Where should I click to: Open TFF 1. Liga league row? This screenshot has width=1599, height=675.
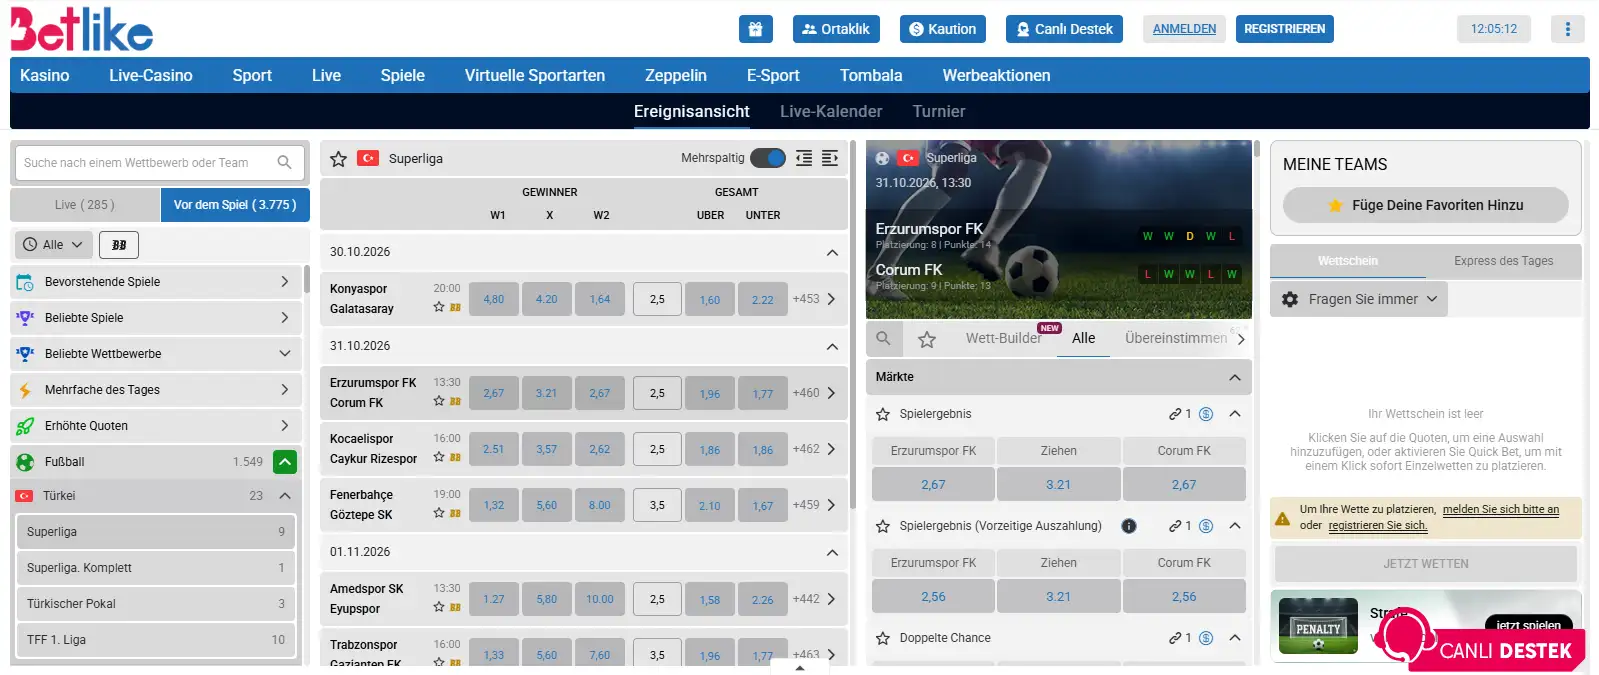pyautogui.click(x=156, y=640)
